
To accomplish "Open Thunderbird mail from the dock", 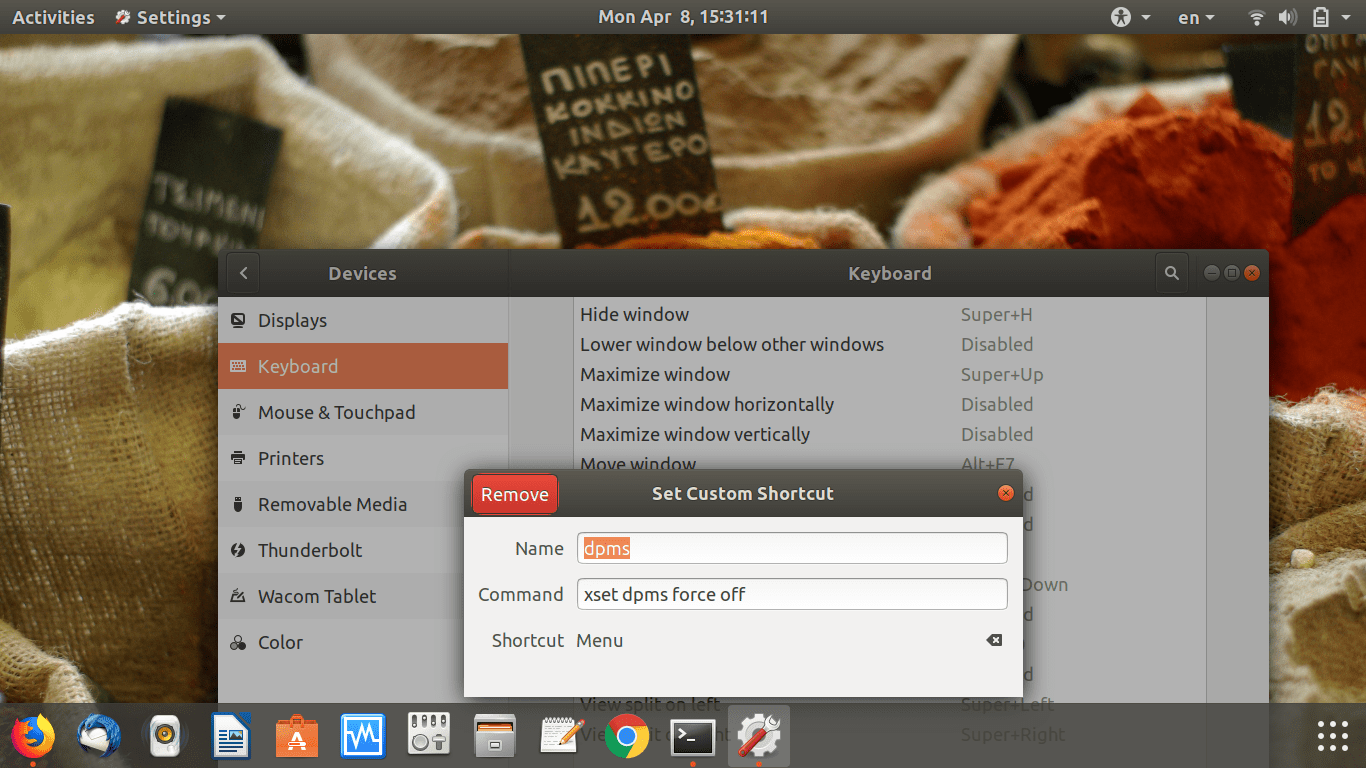I will coord(99,737).
